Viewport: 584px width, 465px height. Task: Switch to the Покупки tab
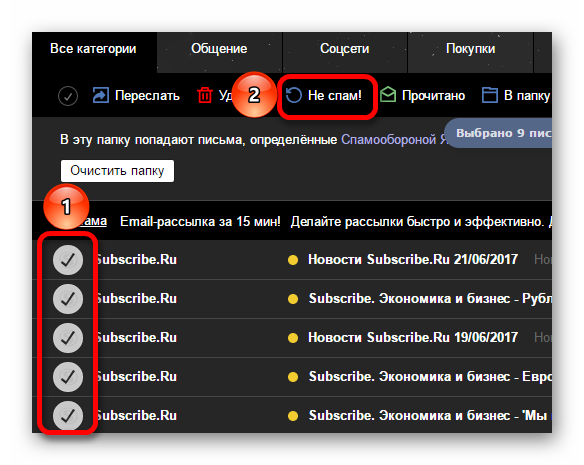click(470, 52)
